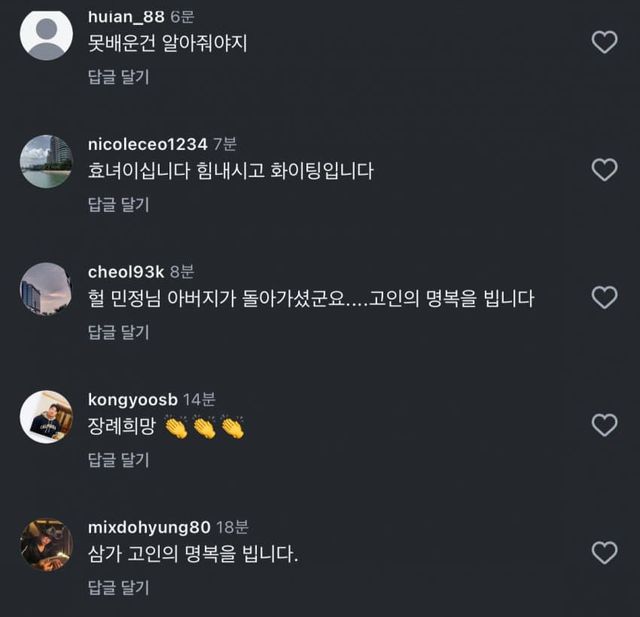Reply to mixdohyung80's comment
This screenshot has width=640, height=617.
(x=118, y=587)
